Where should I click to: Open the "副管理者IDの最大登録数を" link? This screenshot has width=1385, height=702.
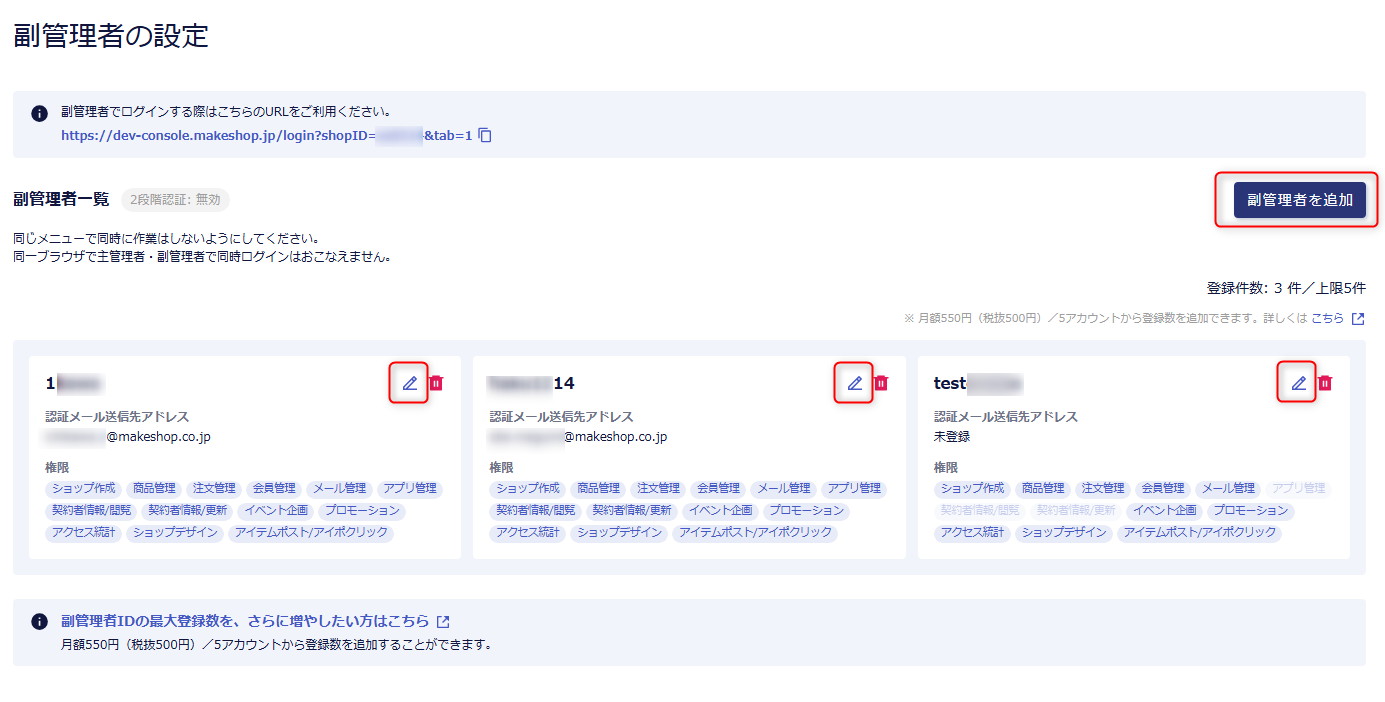(x=245, y=621)
